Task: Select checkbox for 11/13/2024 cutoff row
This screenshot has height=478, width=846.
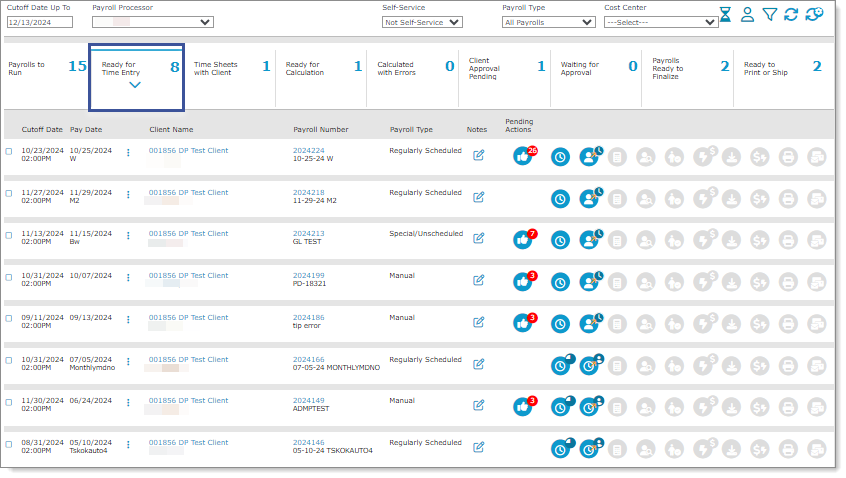Action: click(x=9, y=235)
